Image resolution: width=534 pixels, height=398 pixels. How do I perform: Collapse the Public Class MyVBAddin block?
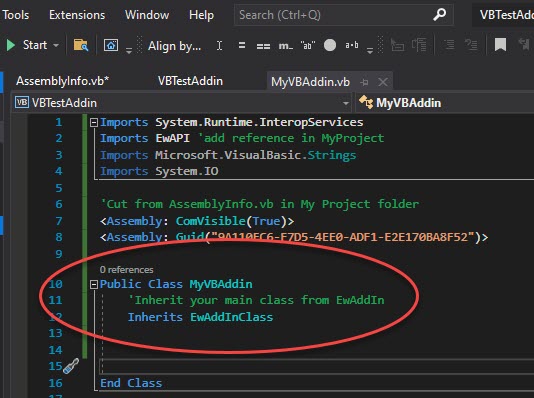point(94,284)
